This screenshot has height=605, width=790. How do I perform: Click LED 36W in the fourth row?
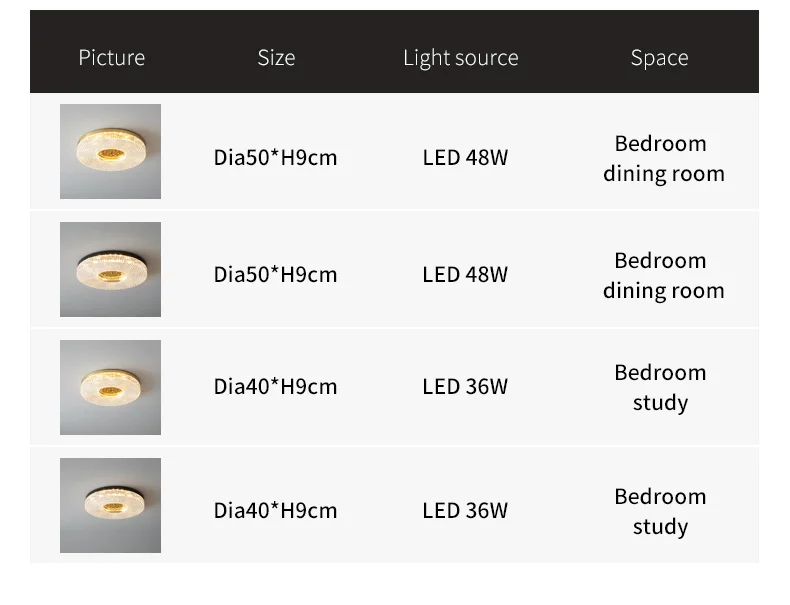465,510
